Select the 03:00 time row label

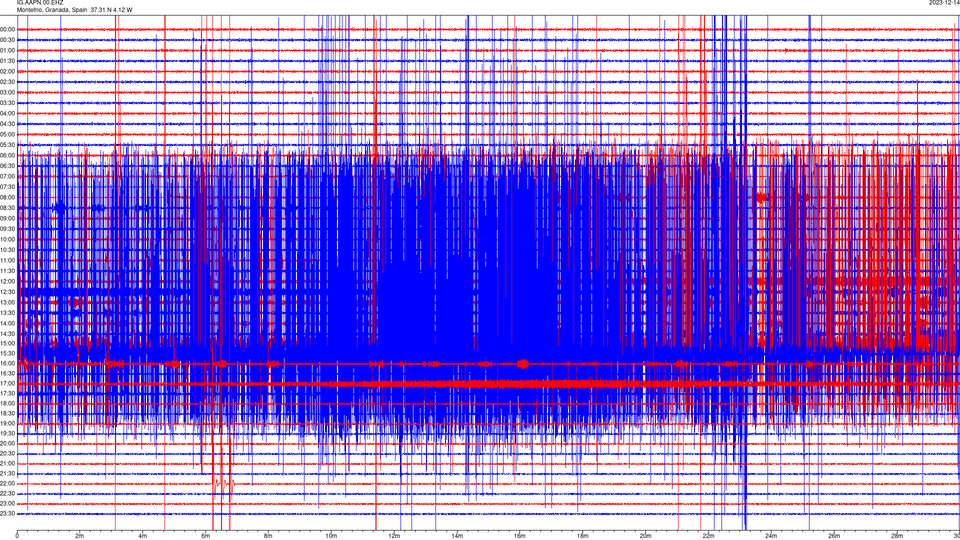(7, 92)
